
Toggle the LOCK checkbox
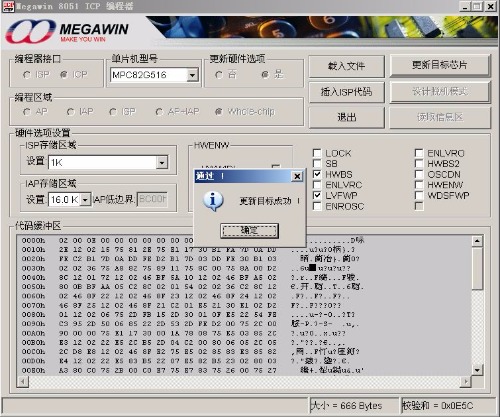coord(317,153)
